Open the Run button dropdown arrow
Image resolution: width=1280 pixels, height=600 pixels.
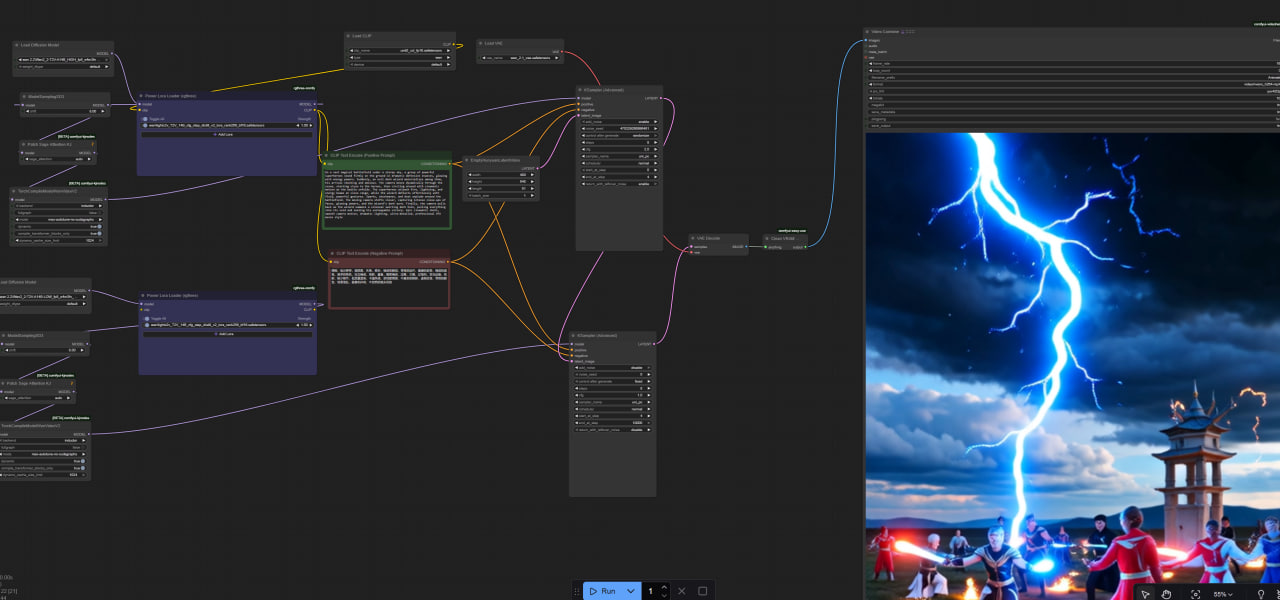click(x=630, y=591)
